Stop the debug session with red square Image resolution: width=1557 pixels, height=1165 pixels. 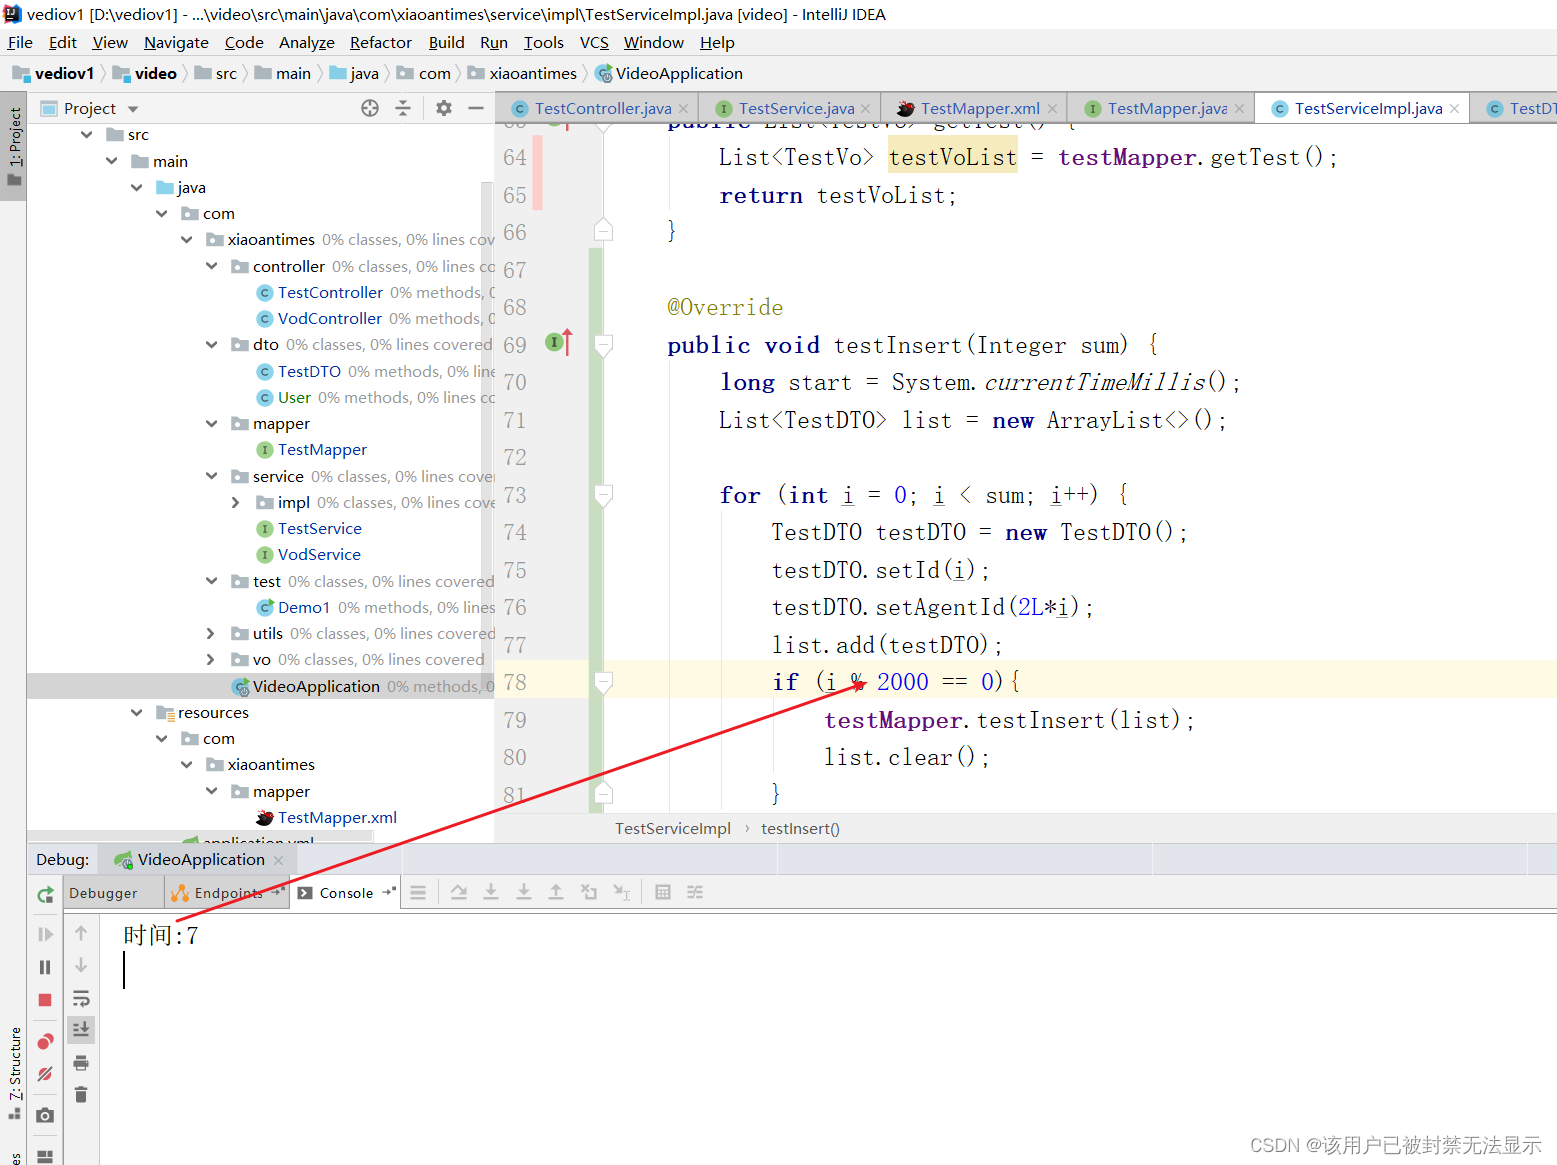[45, 1000]
